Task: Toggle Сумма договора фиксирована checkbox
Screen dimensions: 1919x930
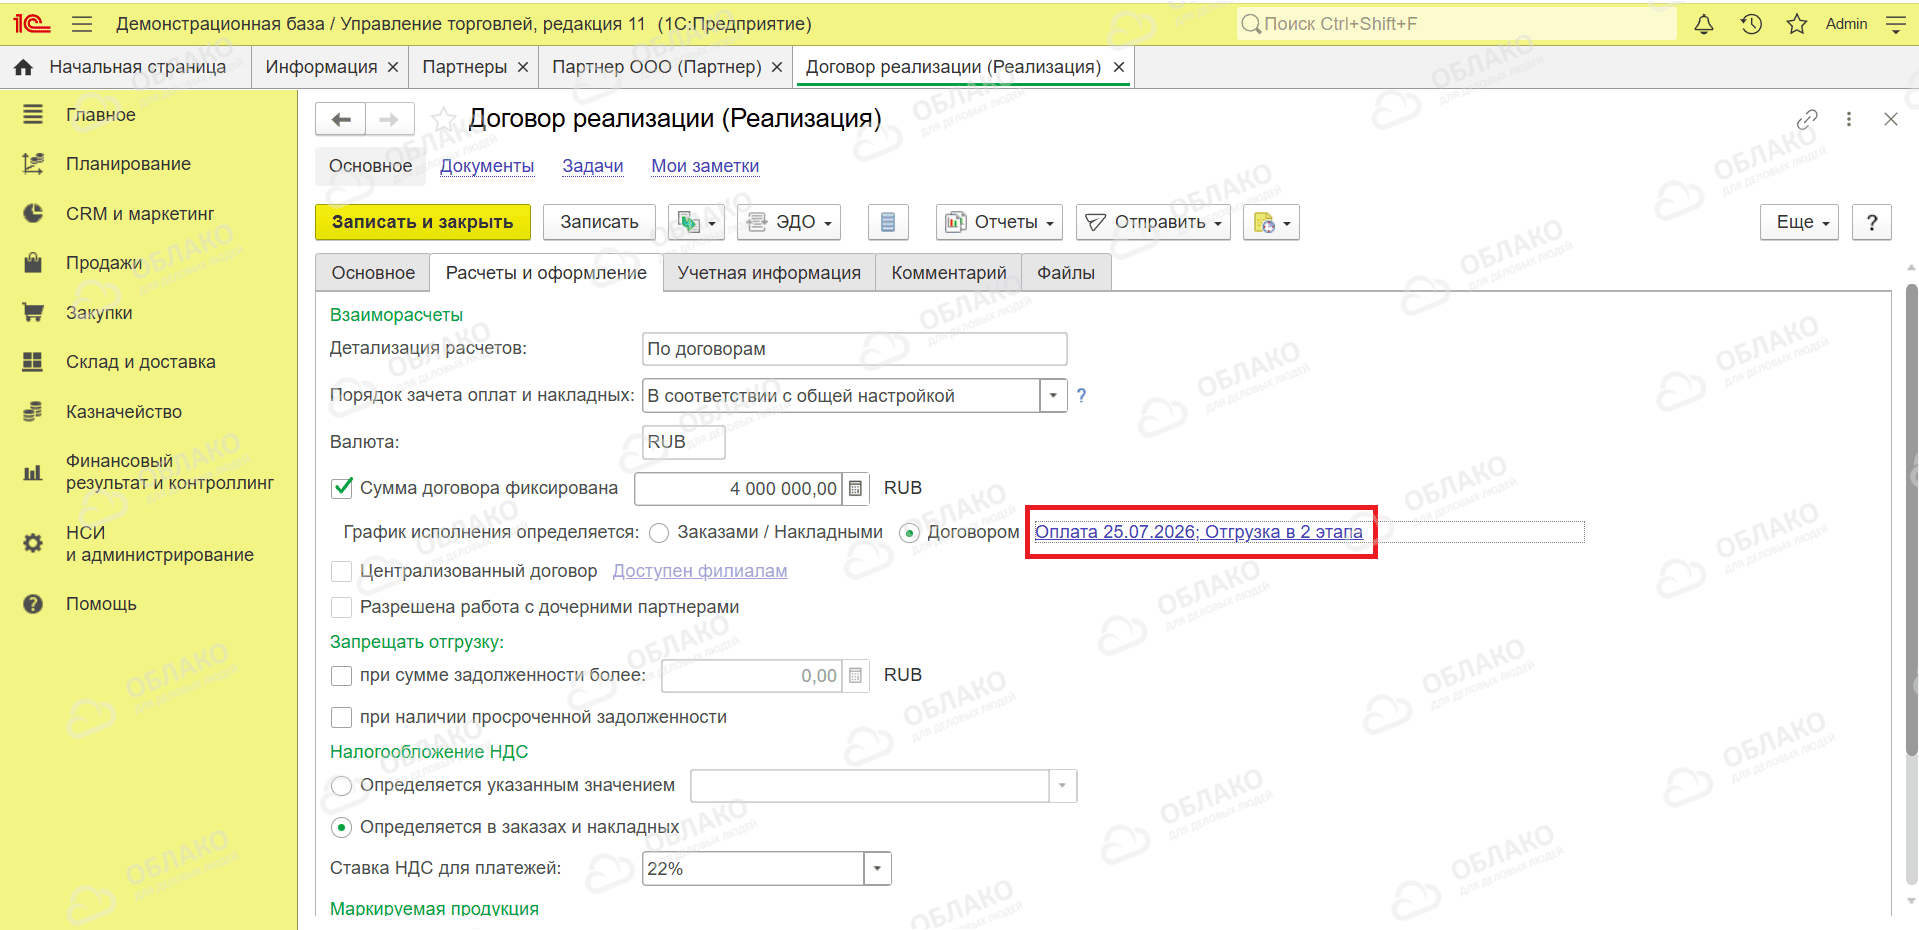Action: pos(341,488)
